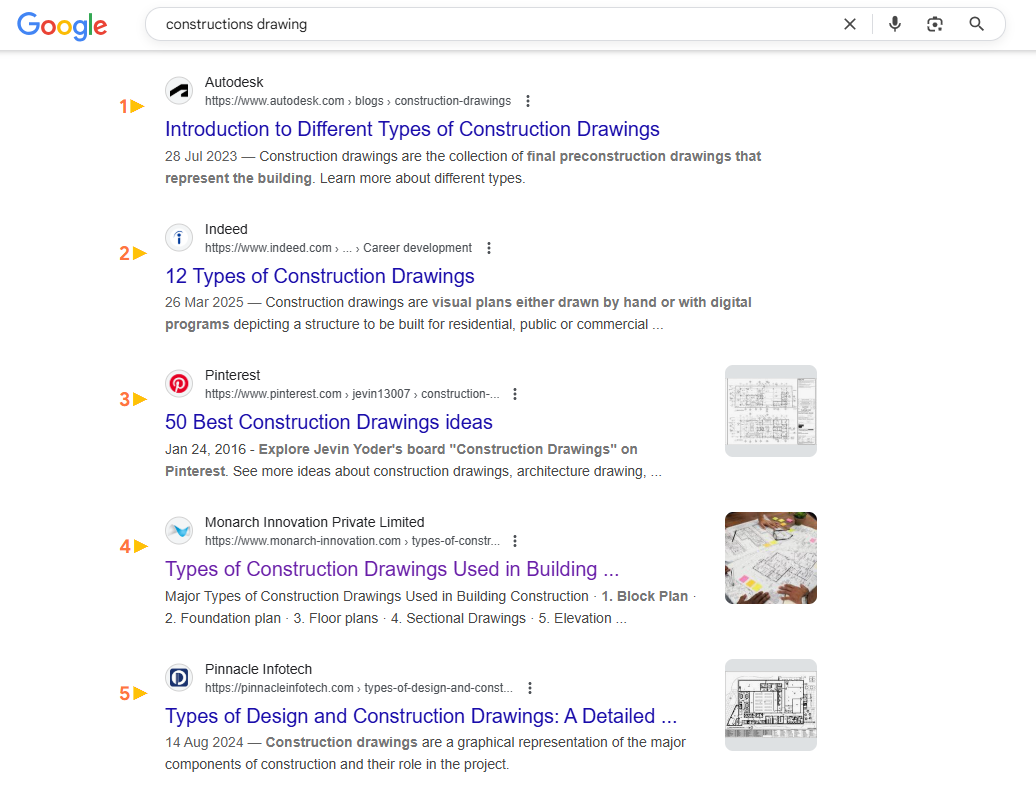Clear the search box with the X icon
Viewport: 1036px width, 785px height.
point(850,24)
